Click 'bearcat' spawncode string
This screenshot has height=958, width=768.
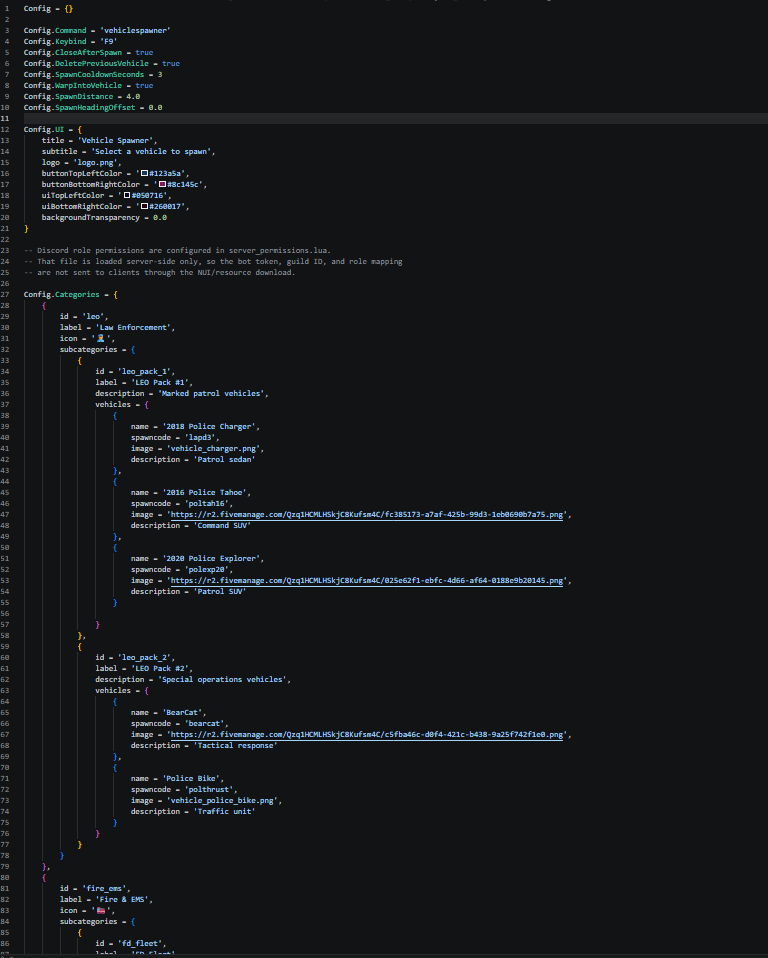[204, 723]
